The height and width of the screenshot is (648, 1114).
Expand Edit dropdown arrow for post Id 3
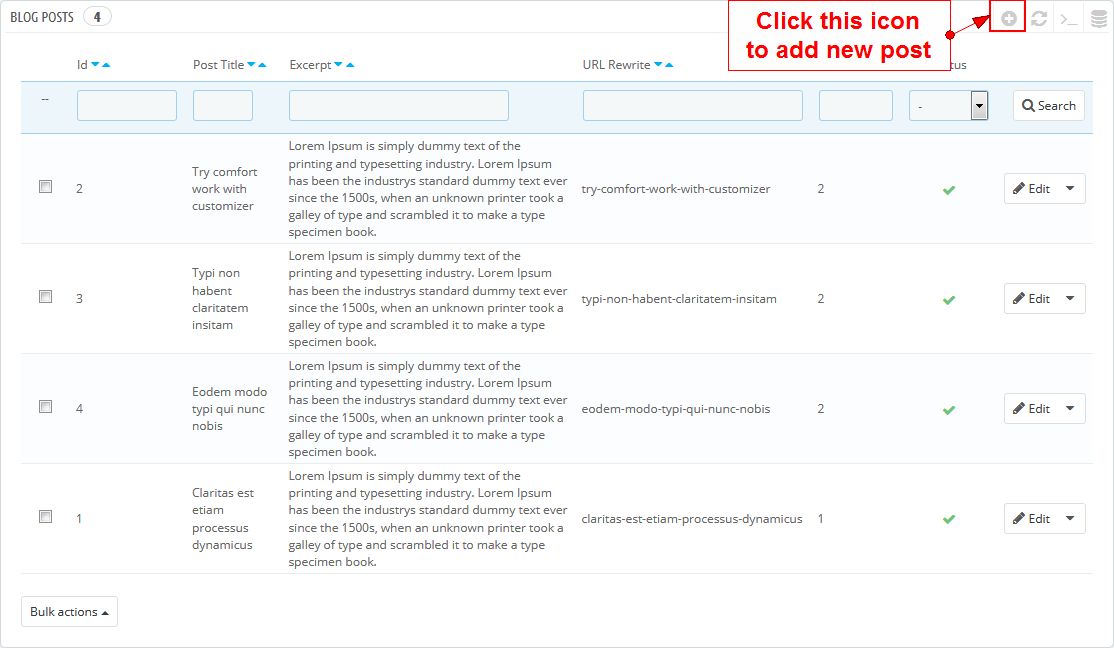[1070, 298]
